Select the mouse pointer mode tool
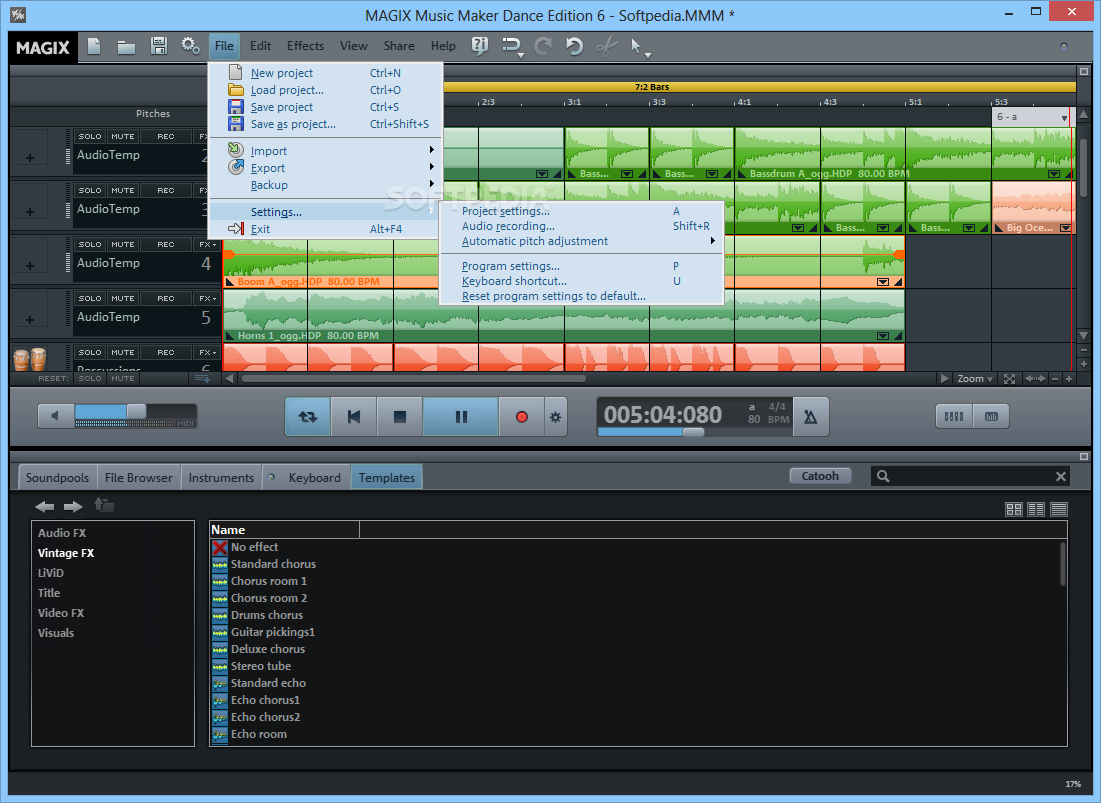 coord(635,46)
